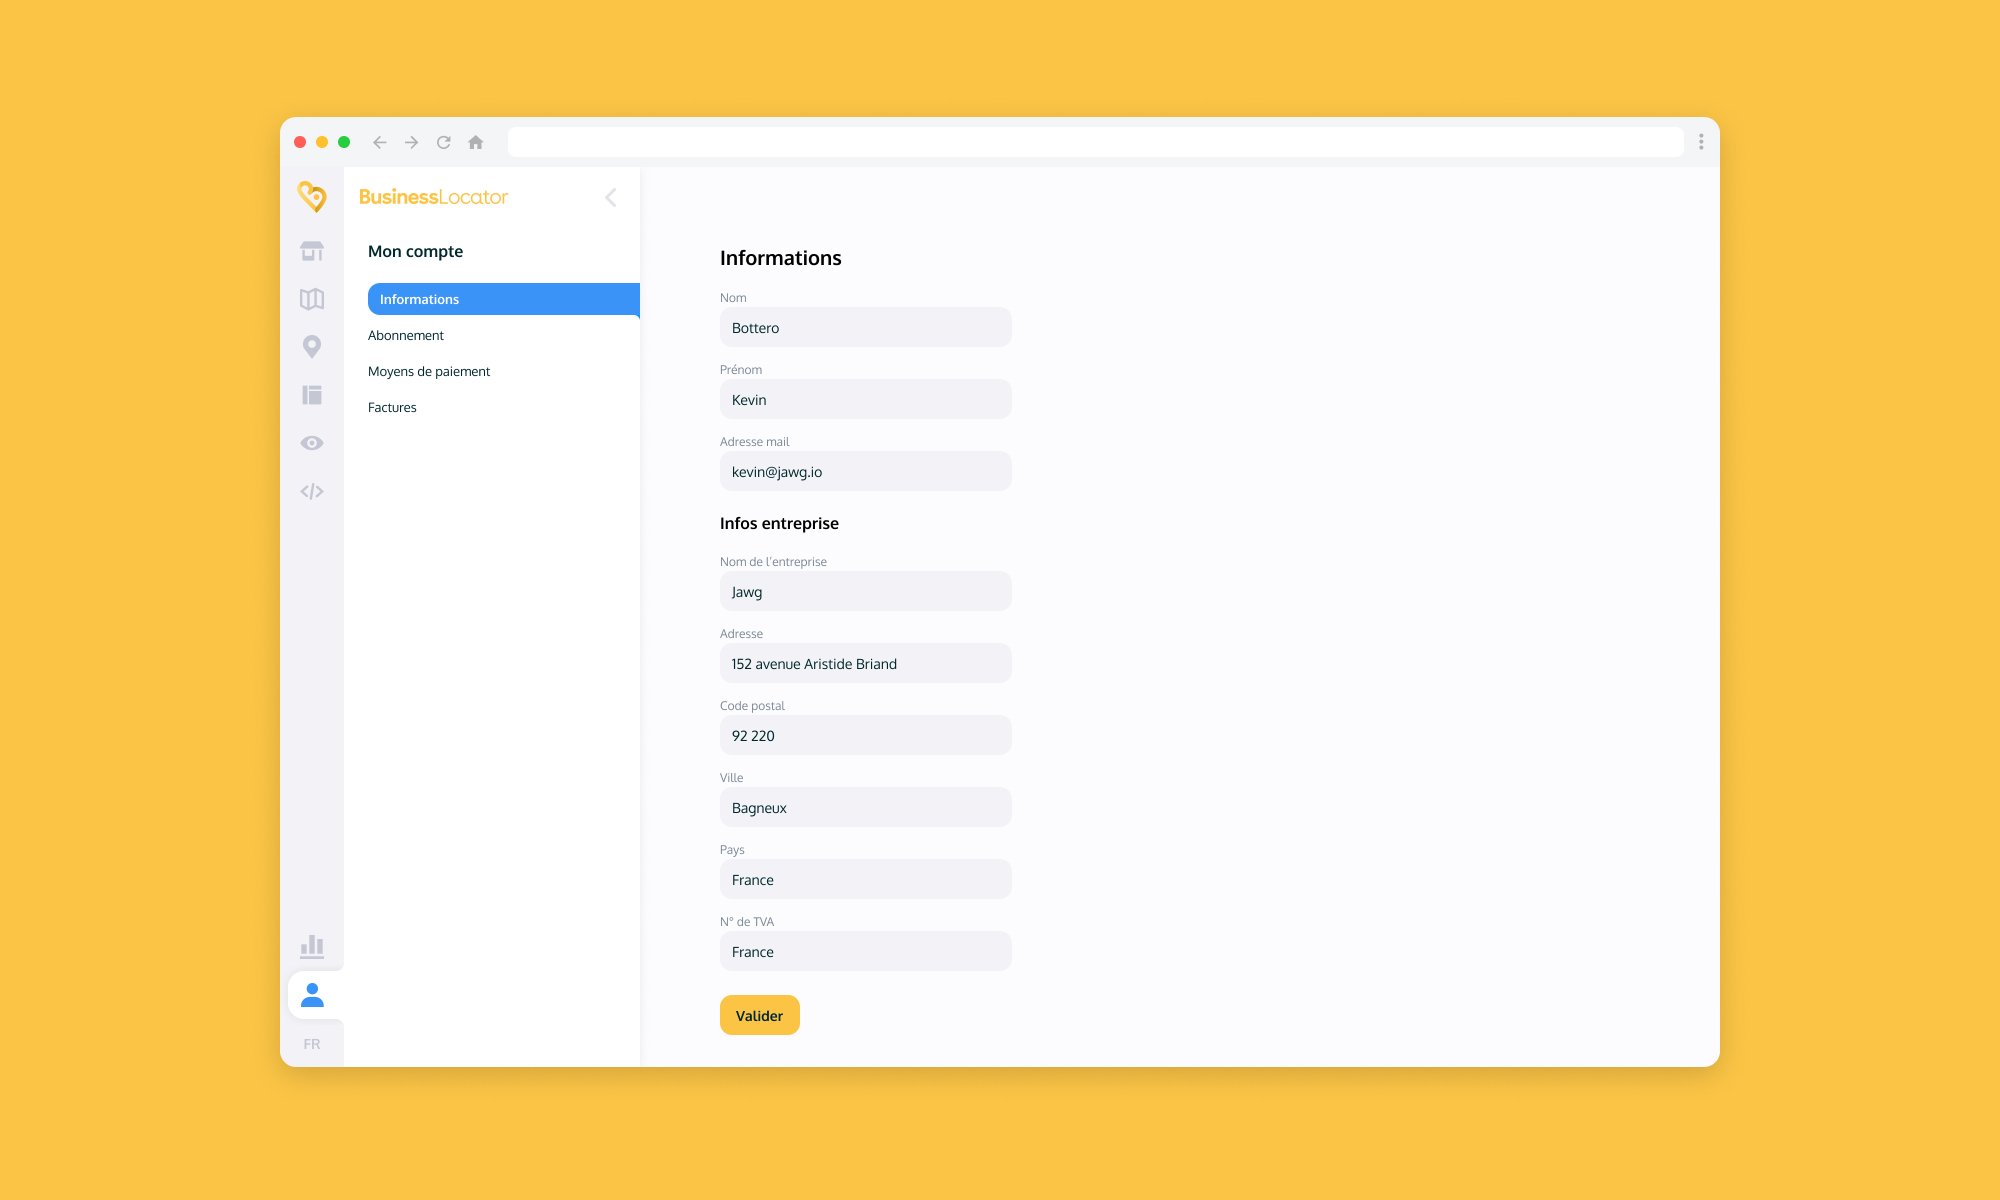Click the N° de TVA input field
Image resolution: width=2000 pixels, height=1200 pixels.
(864, 951)
